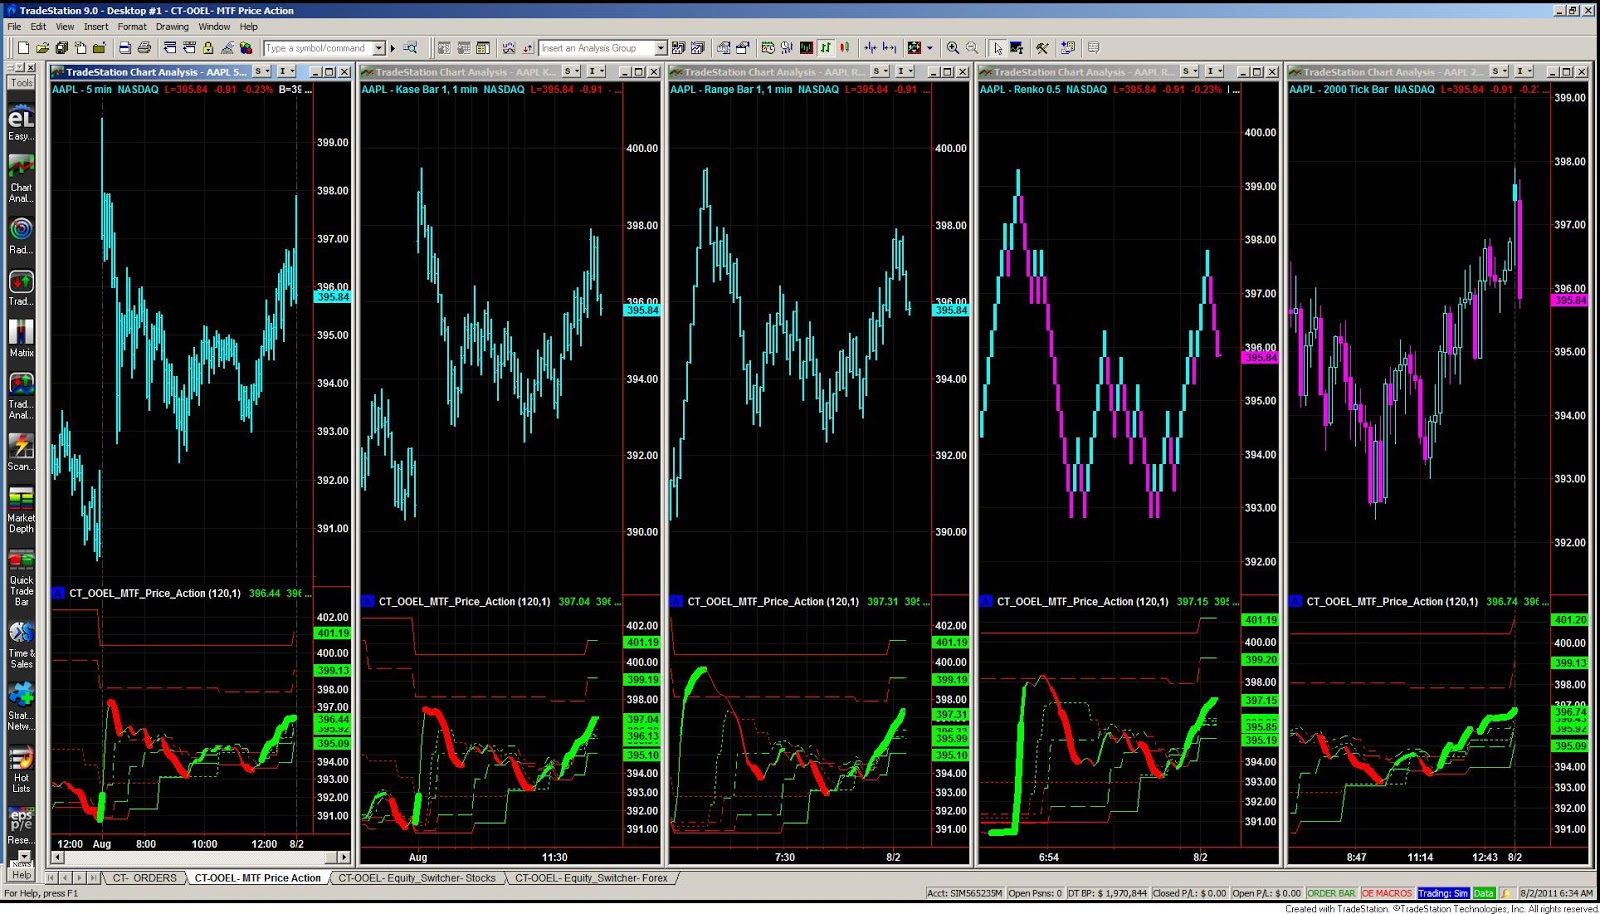
Task: Open the Format menu
Action: [x=132, y=27]
